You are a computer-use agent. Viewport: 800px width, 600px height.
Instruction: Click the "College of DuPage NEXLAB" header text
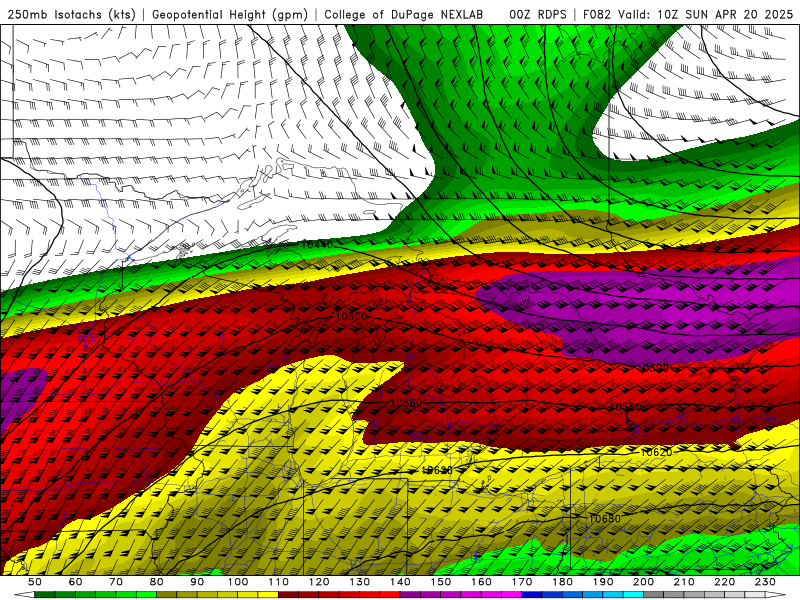tap(403, 14)
